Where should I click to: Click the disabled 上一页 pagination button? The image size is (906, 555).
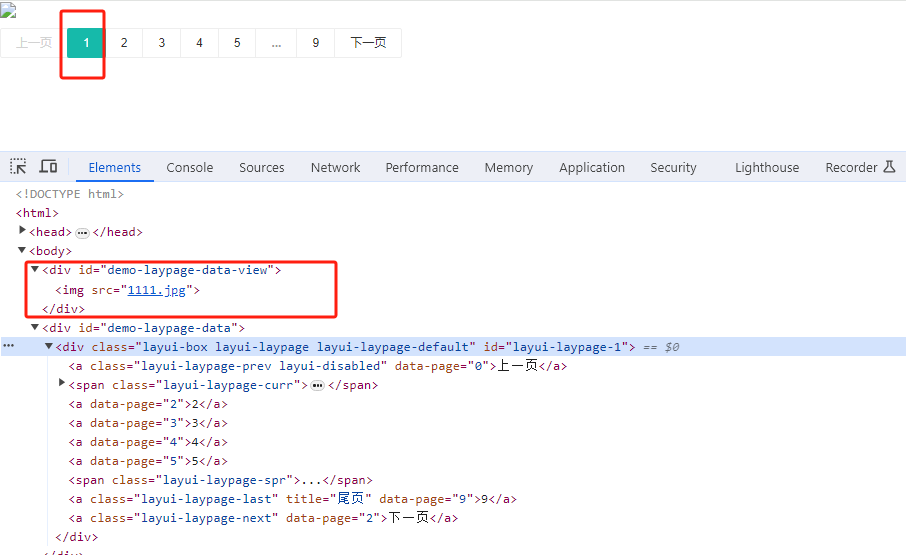pyautogui.click(x=34, y=43)
